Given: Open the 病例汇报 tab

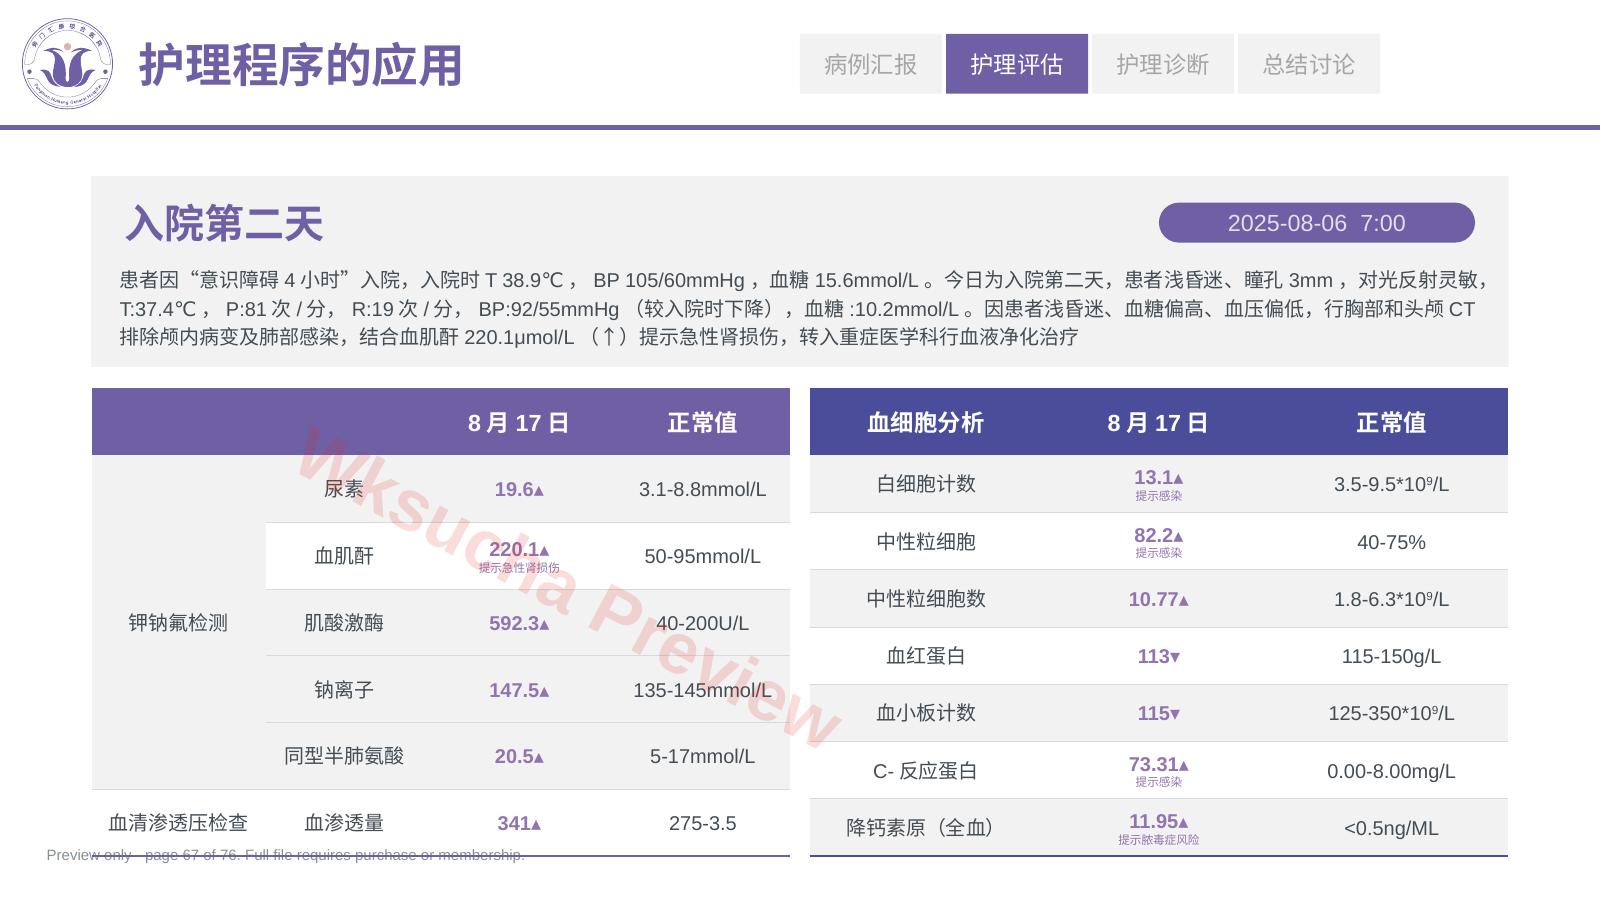Looking at the screenshot, I should (871, 64).
